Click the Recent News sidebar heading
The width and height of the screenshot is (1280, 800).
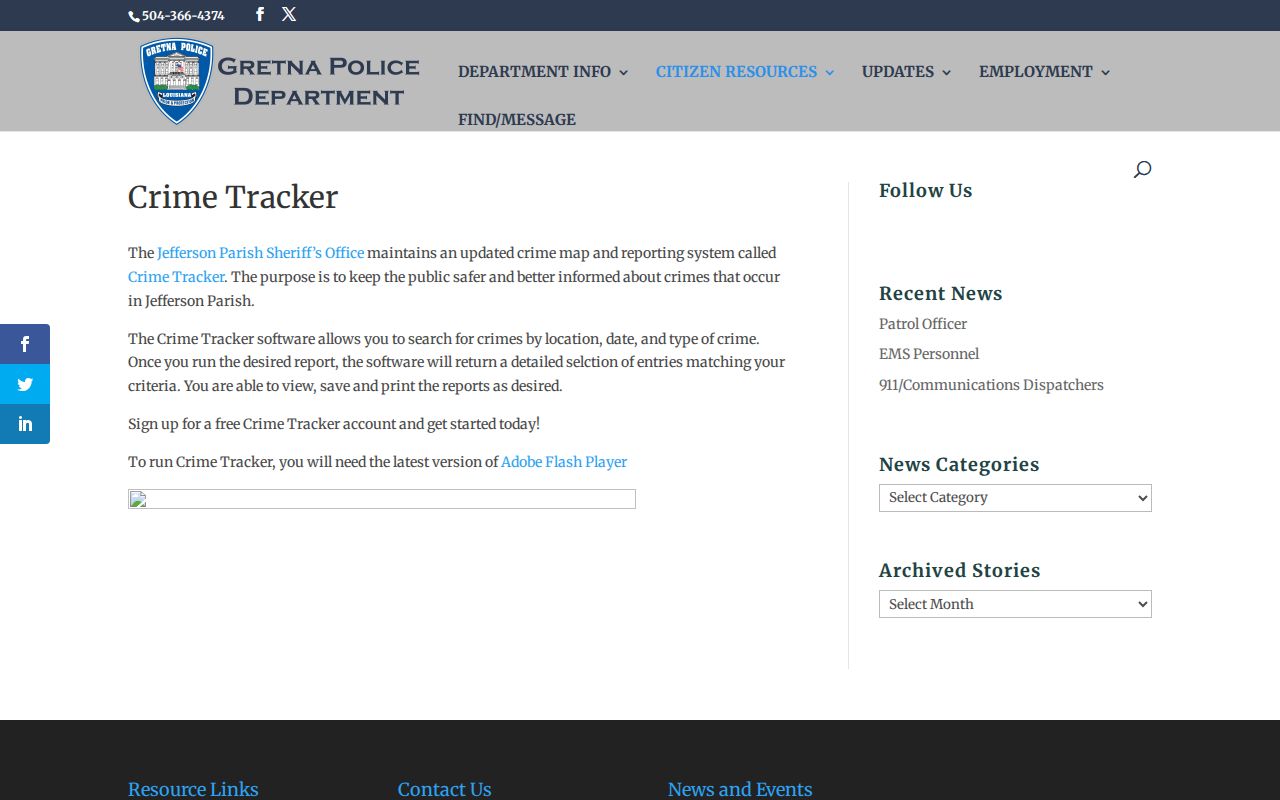940,294
